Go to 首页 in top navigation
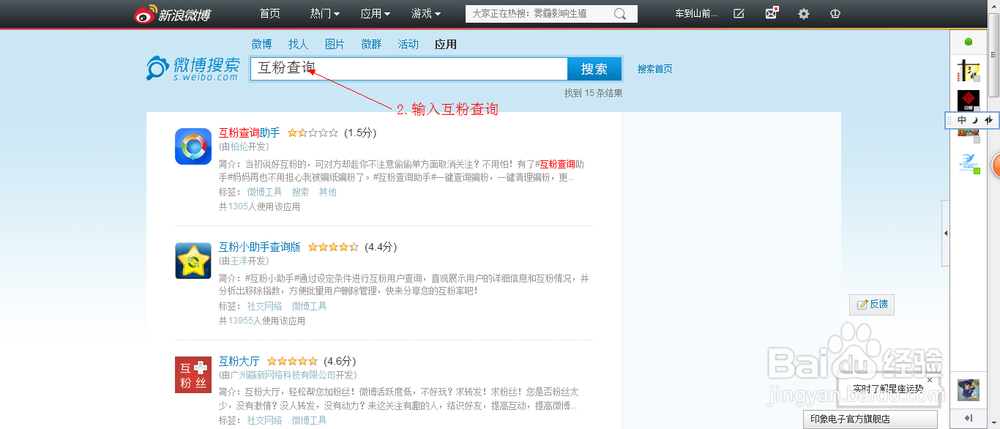The image size is (1000, 429). click(270, 13)
